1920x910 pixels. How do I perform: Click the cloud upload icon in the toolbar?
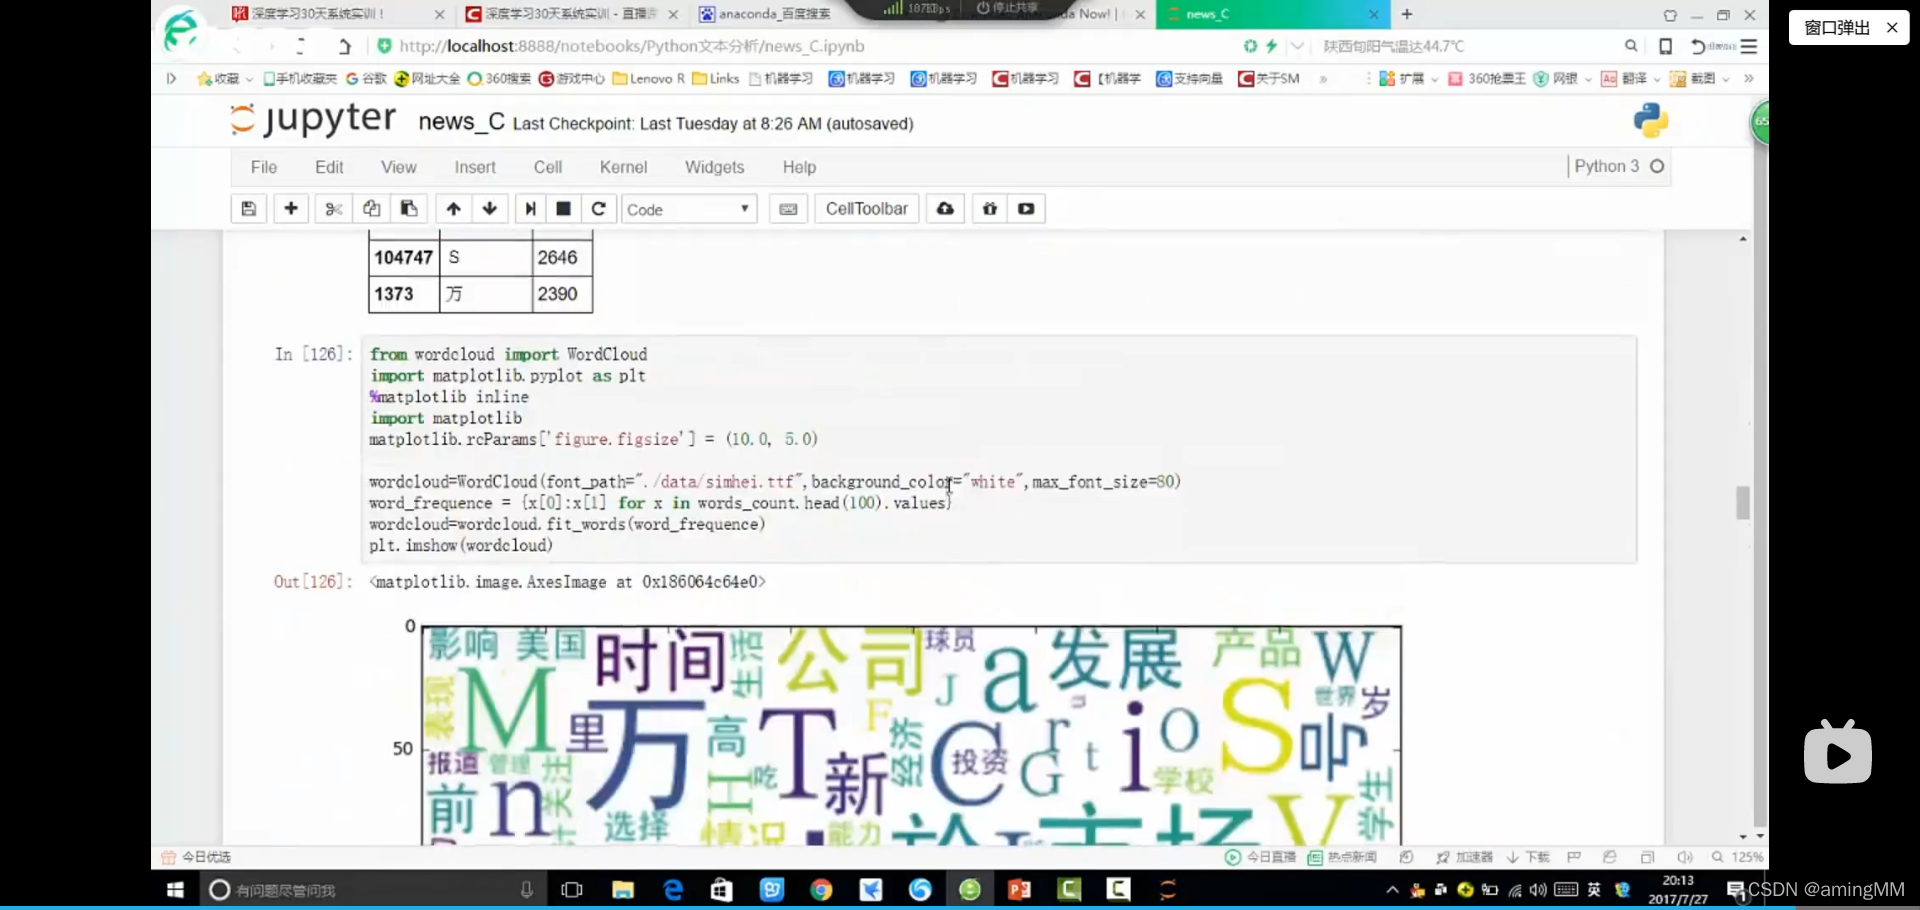click(x=945, y=209)
